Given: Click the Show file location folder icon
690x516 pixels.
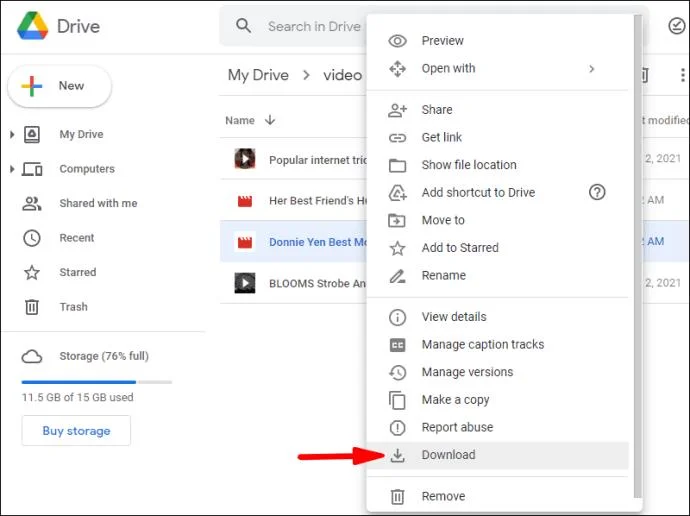Looking at the screenshot, I should pos(397,165).
